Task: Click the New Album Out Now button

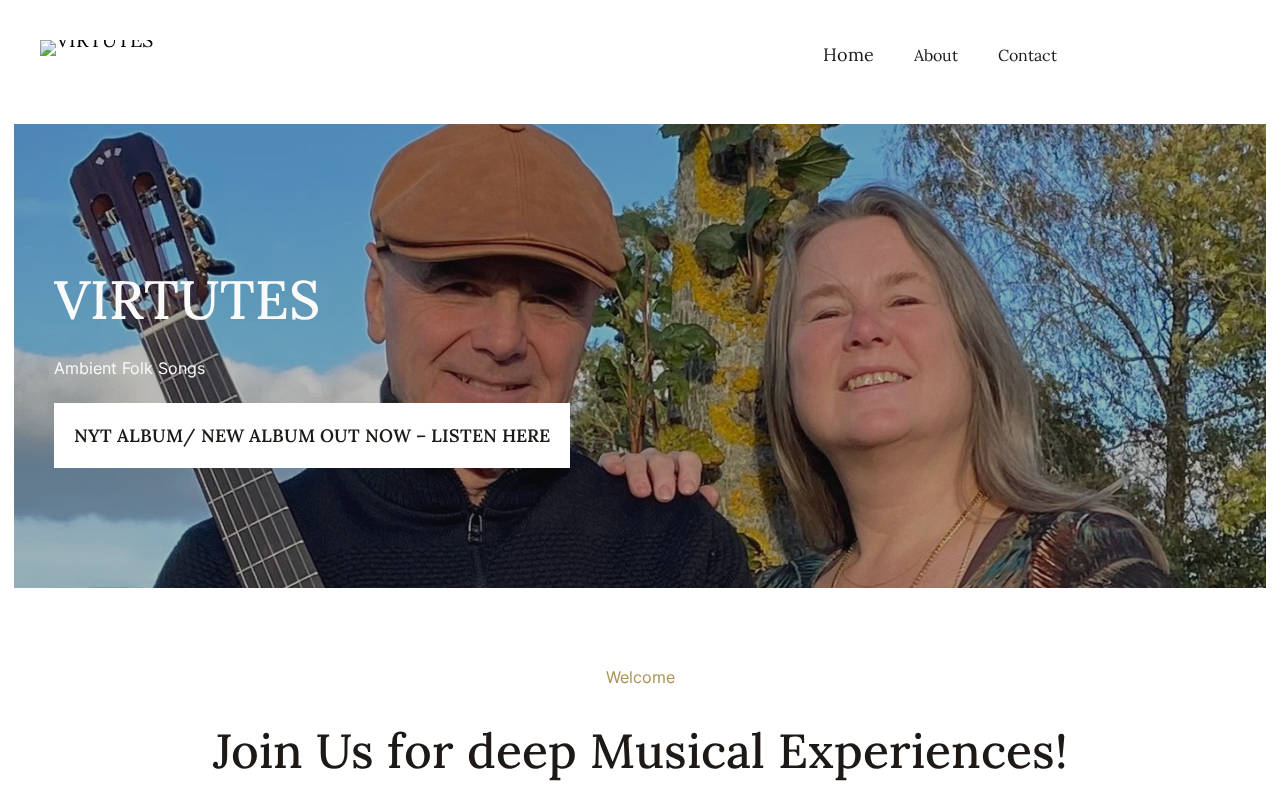Action: (x=312, y=435)
